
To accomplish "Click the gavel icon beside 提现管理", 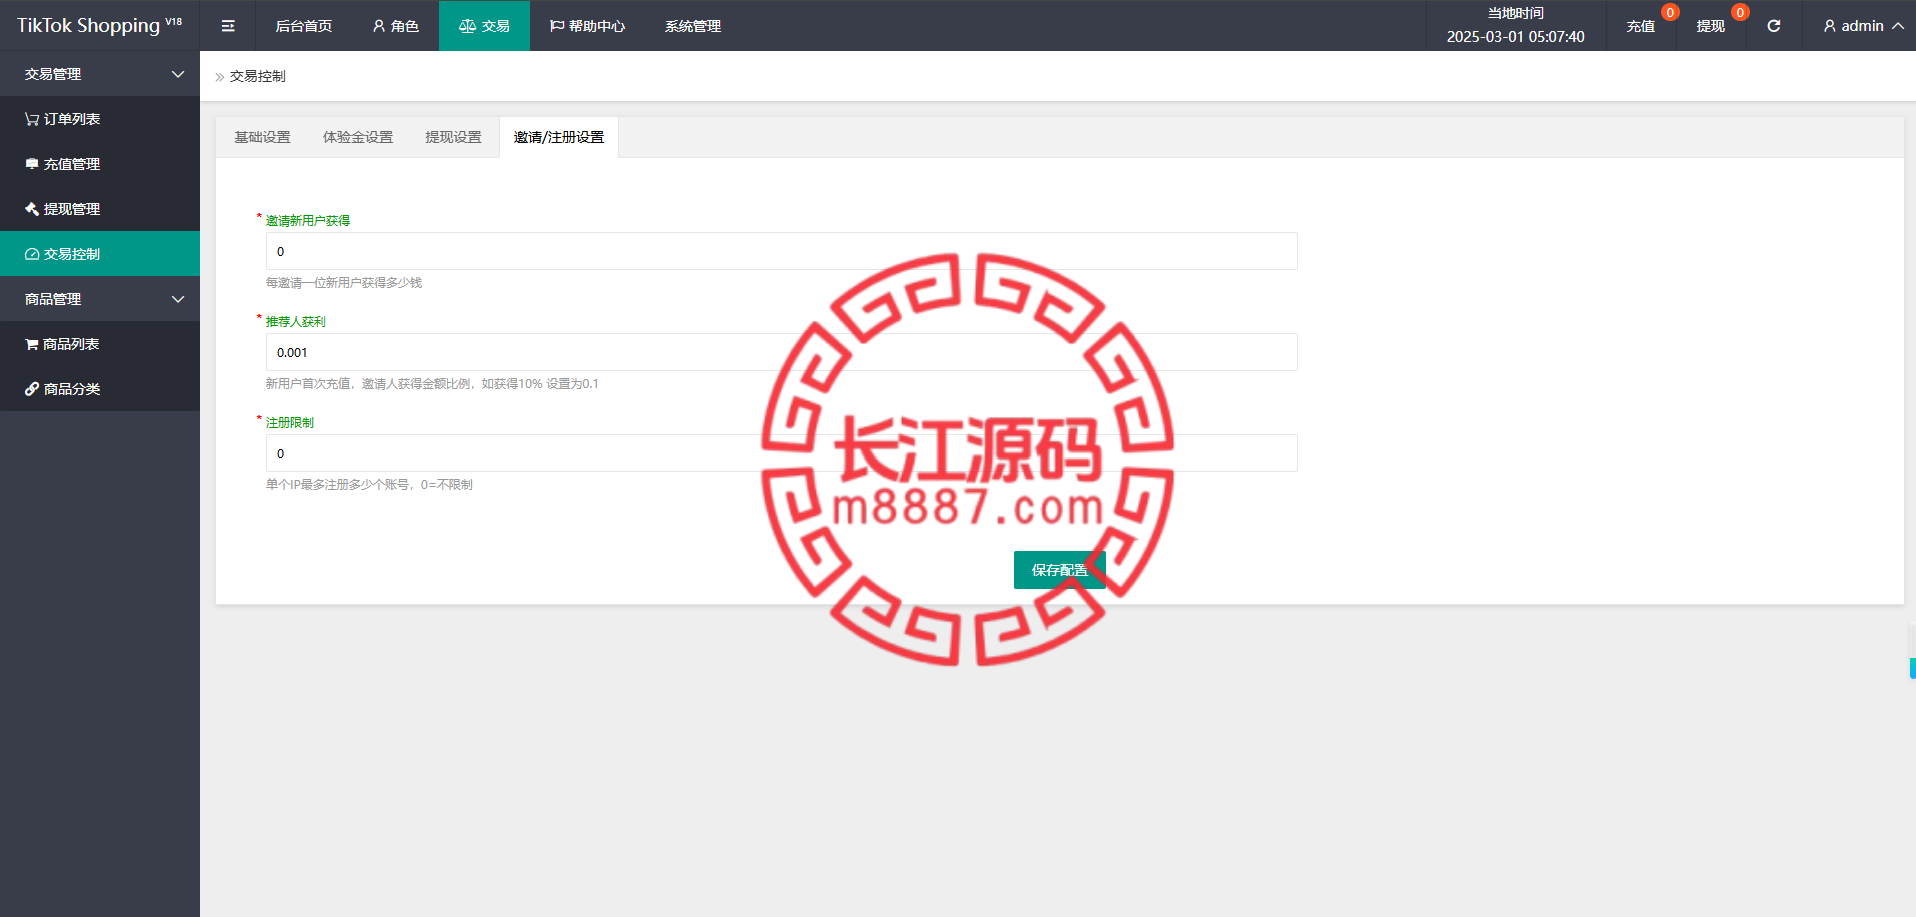I will point(32,209).
